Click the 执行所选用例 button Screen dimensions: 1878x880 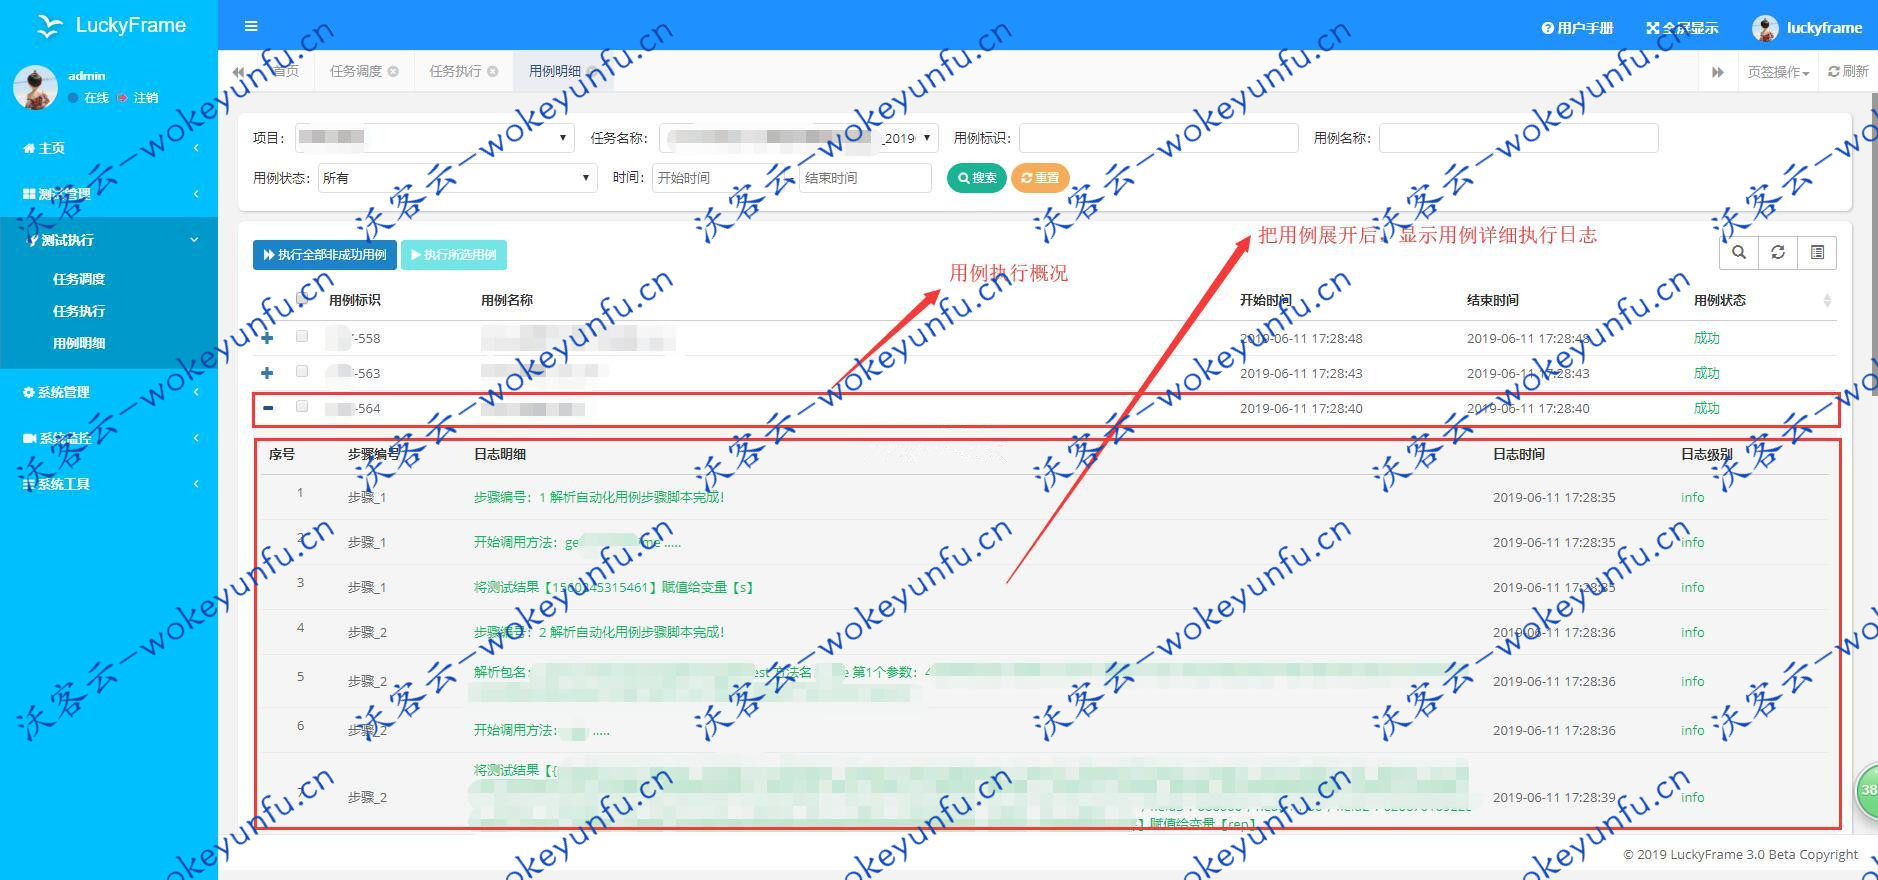454,255
